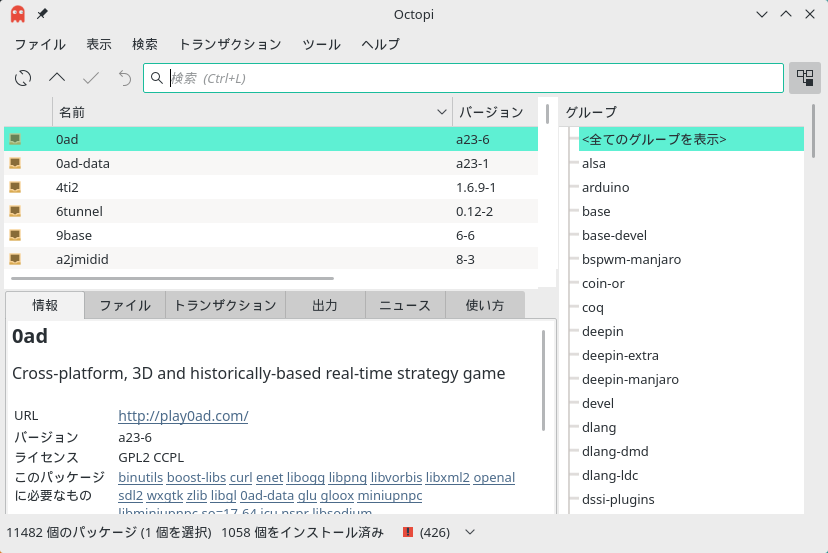Open the ツール menu
Viewport: 828px width, 553px height.
tap(321, 44)
